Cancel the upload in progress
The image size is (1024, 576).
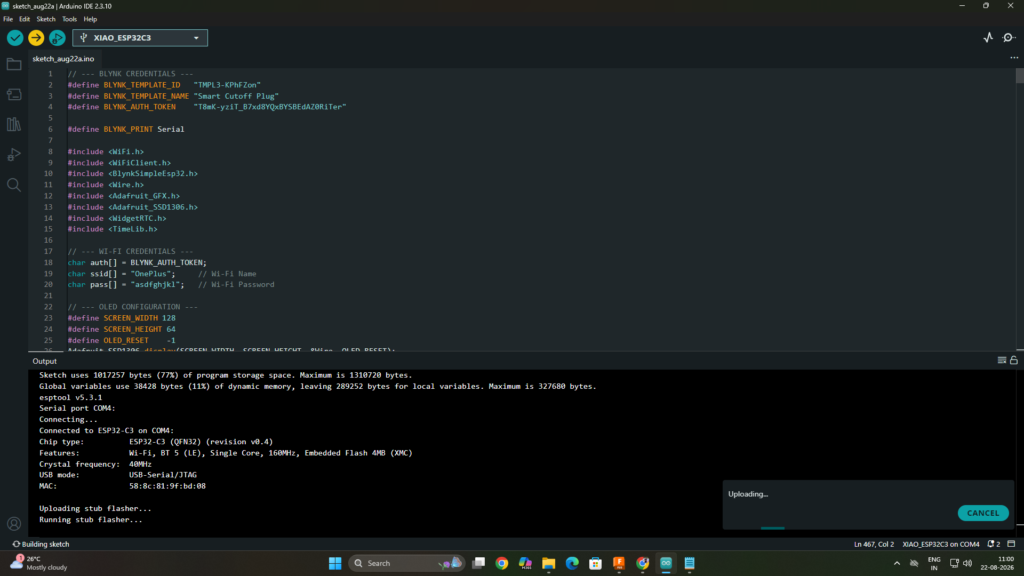[x=983, y=513]
